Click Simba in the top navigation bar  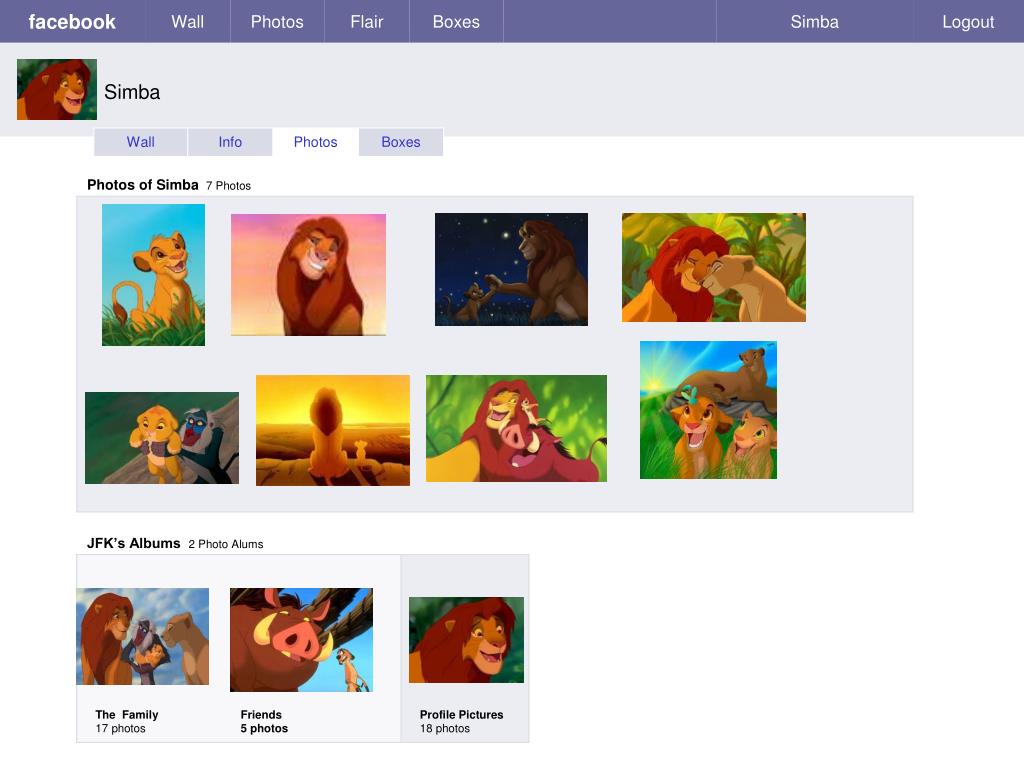tap(814, 22)
